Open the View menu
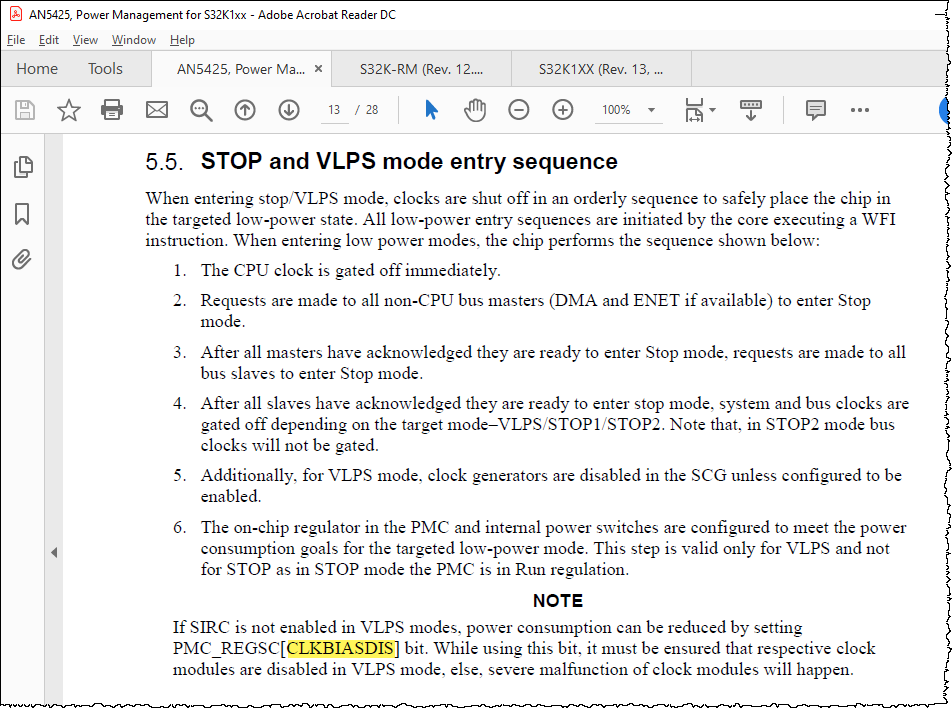The width and height of the screenshot is (952, 710). [85, 40]
